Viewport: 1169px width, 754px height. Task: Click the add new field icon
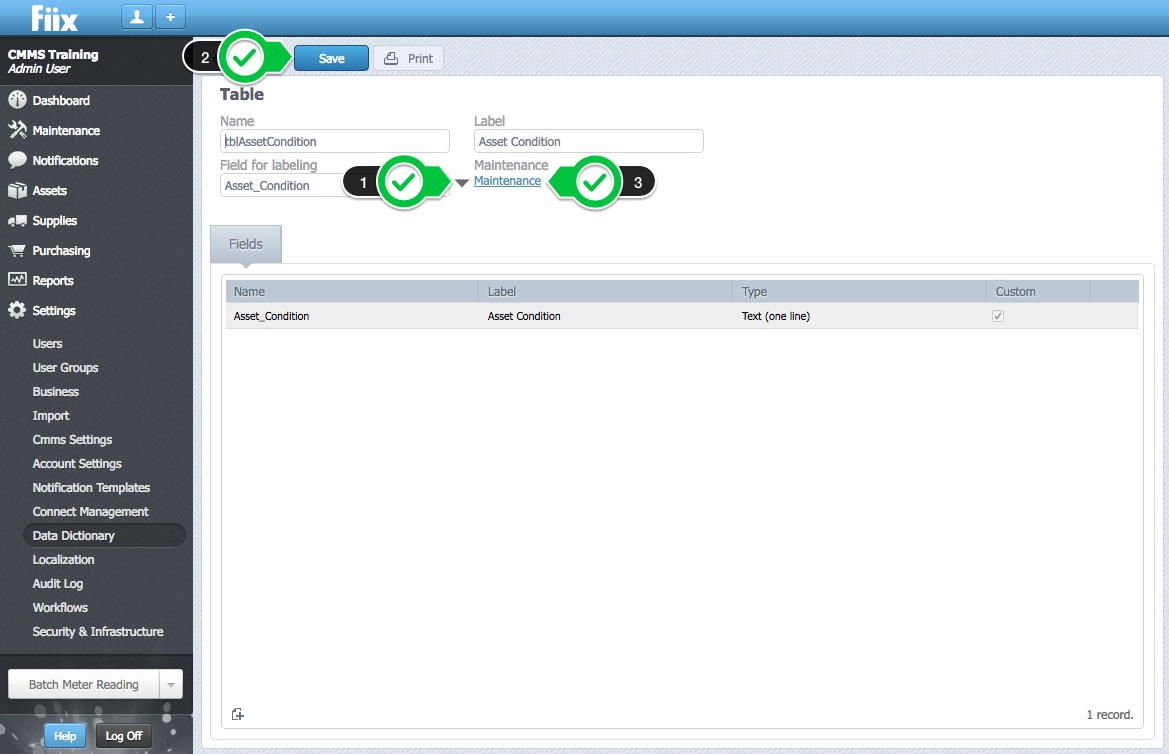tap(238, 714)
